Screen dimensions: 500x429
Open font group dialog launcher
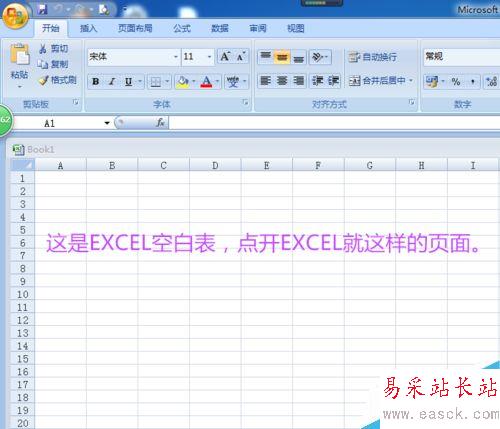pos(245,102)
